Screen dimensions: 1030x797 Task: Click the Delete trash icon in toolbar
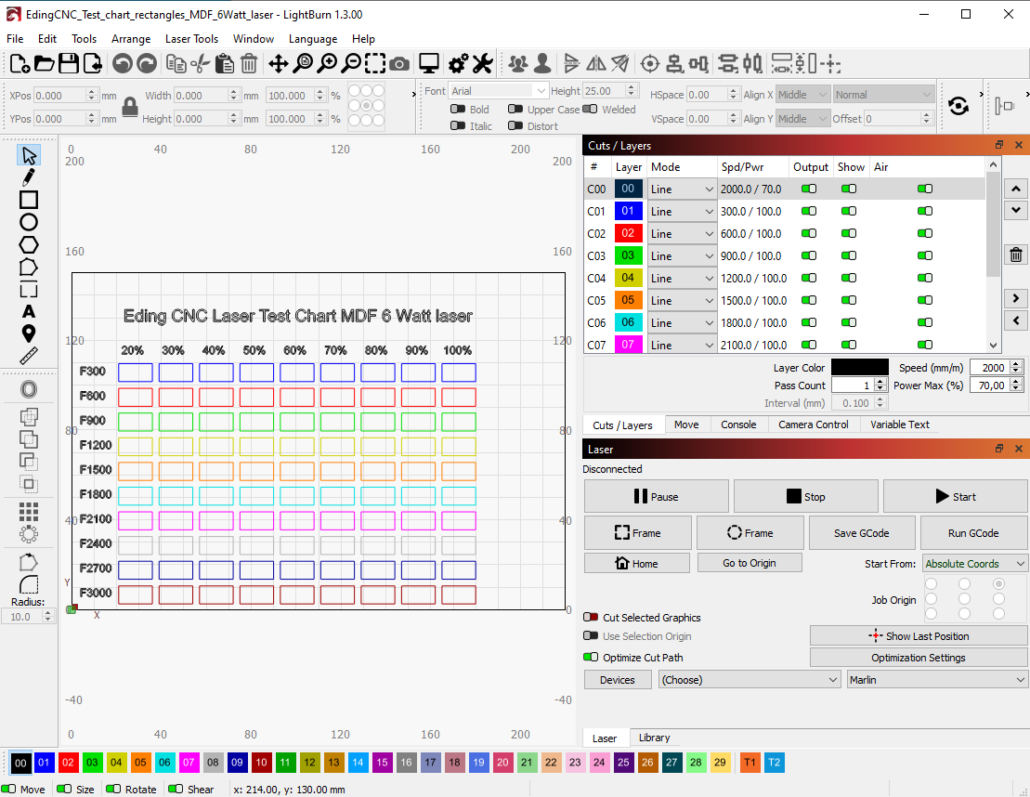click(249, 64)
